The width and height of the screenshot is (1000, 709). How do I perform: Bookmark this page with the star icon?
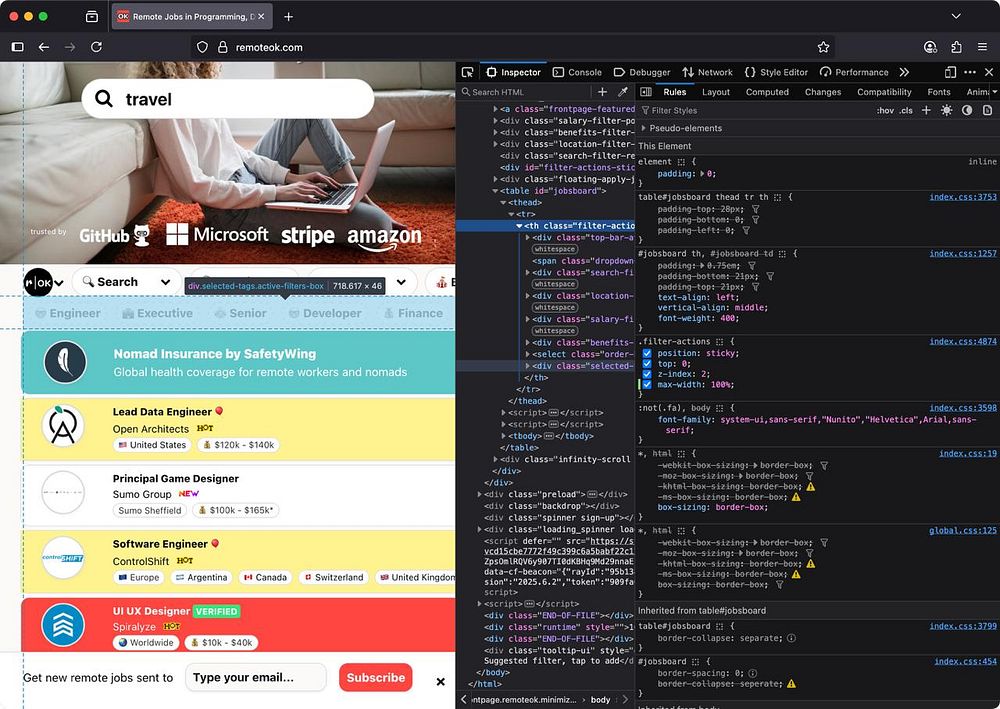click(x=823, y=47)
